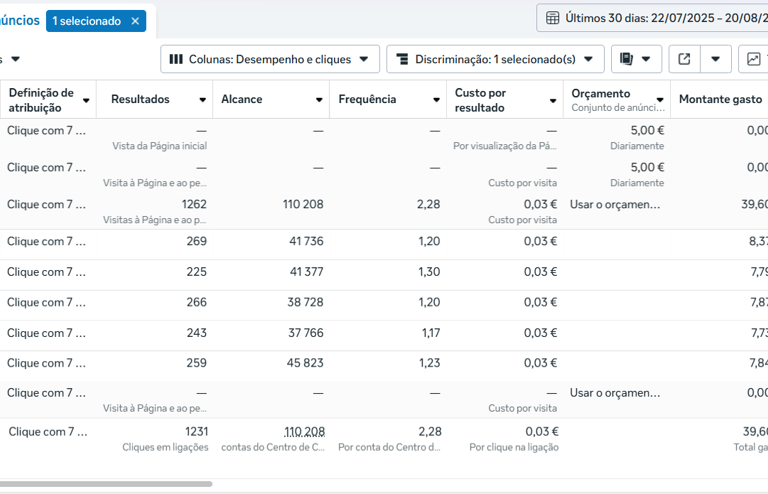The image size is (768, 494).
Task: Open Resultados column header menu arrow
Action: [203, 100]
